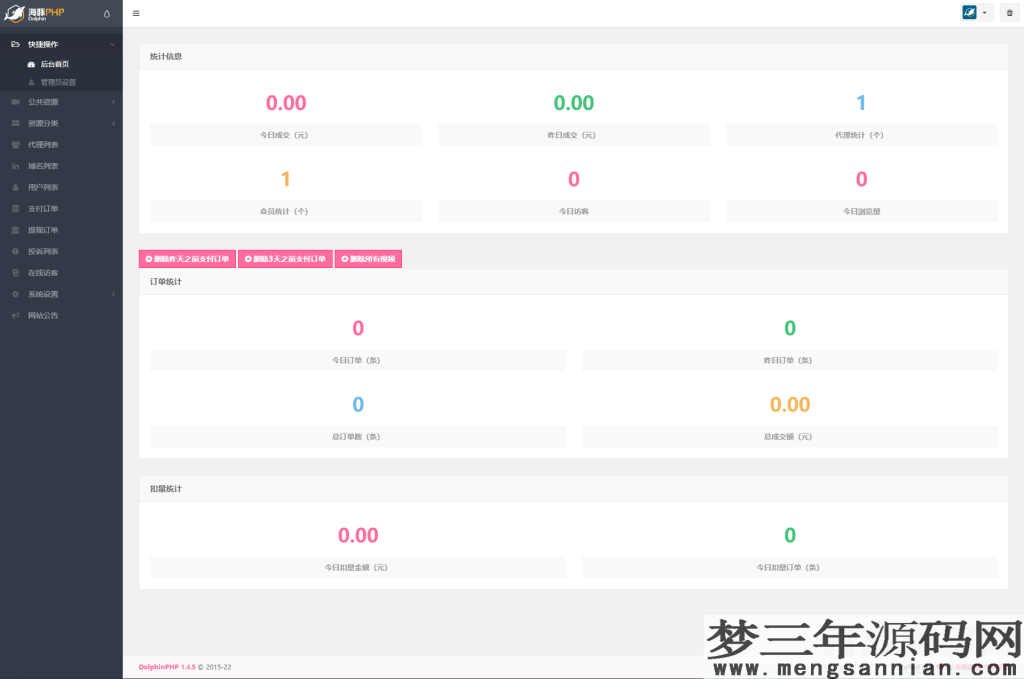Select the 支付订单 card icon in sidebar

point(15,208)
